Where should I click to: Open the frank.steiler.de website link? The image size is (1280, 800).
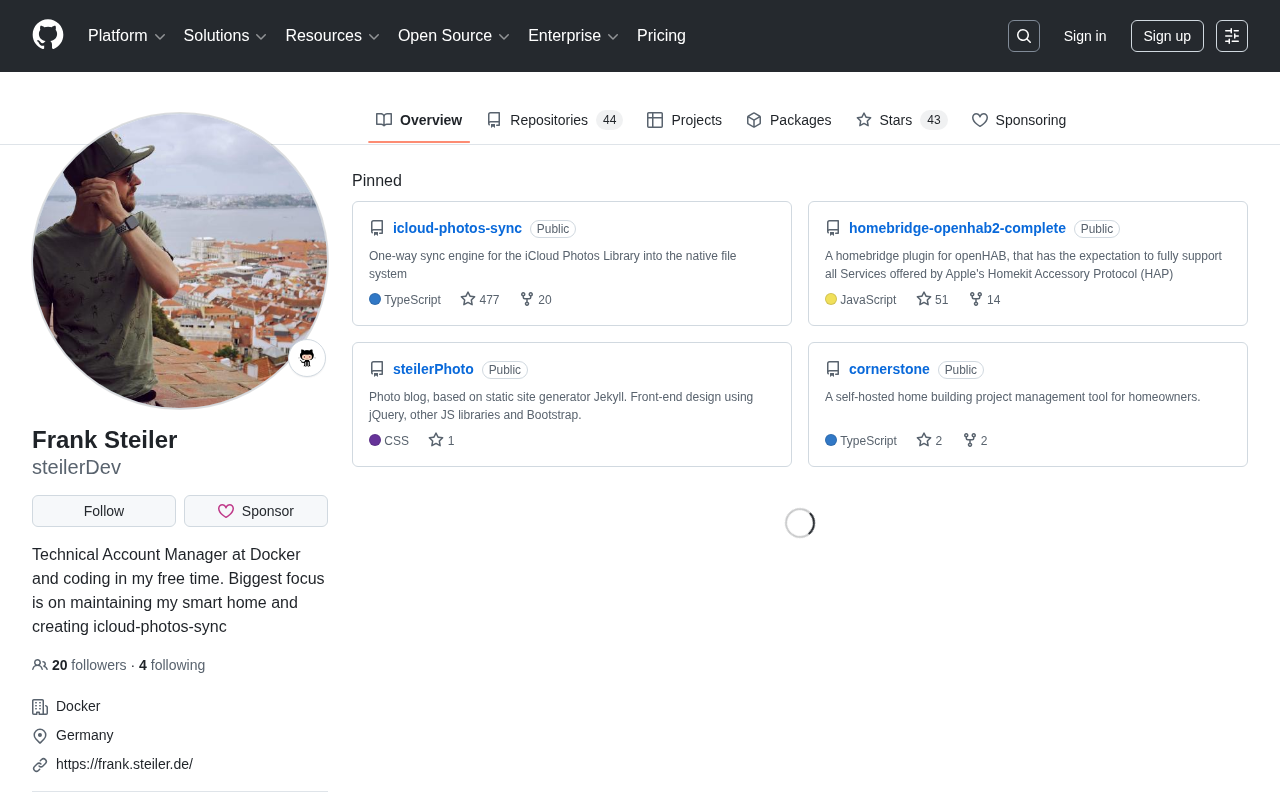click(124, 764)
